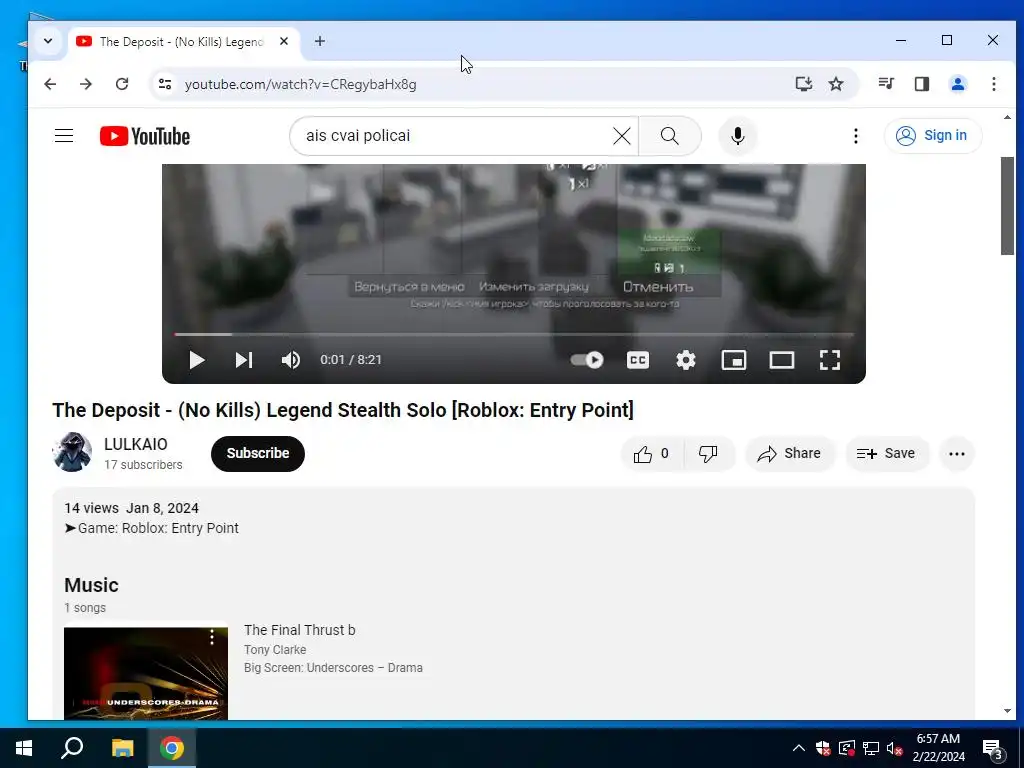Click the page vertical scrollbar thumb
1024x768 pixels.
click(x=1007, y=206)
